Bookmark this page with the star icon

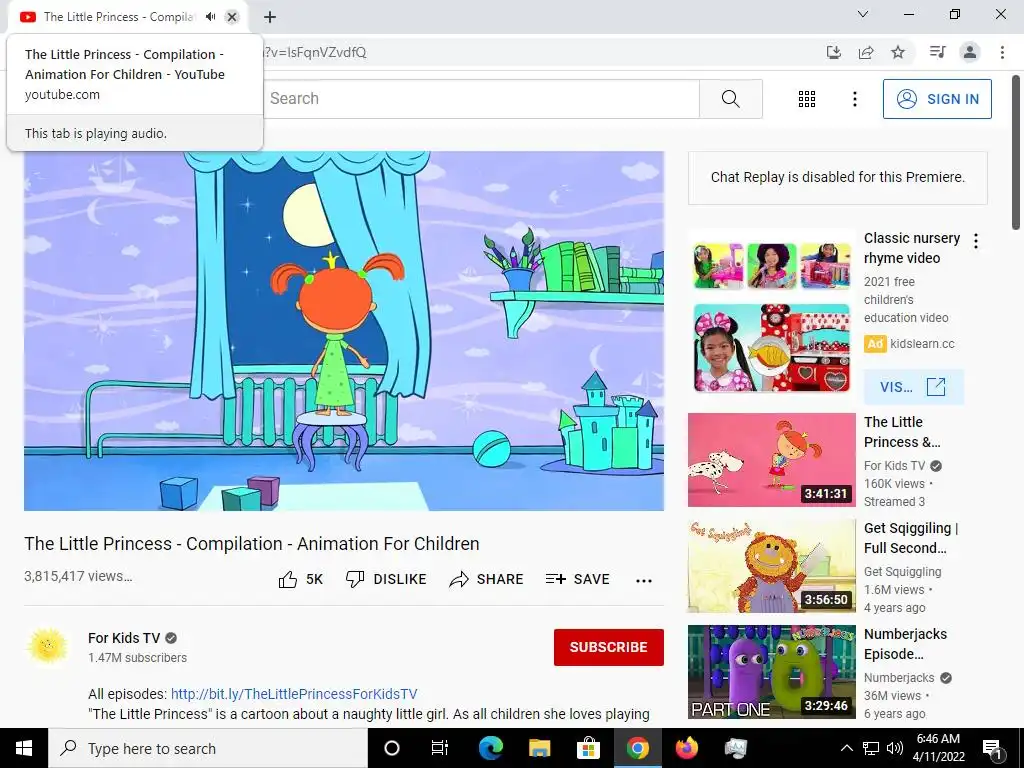pos(898,52)
